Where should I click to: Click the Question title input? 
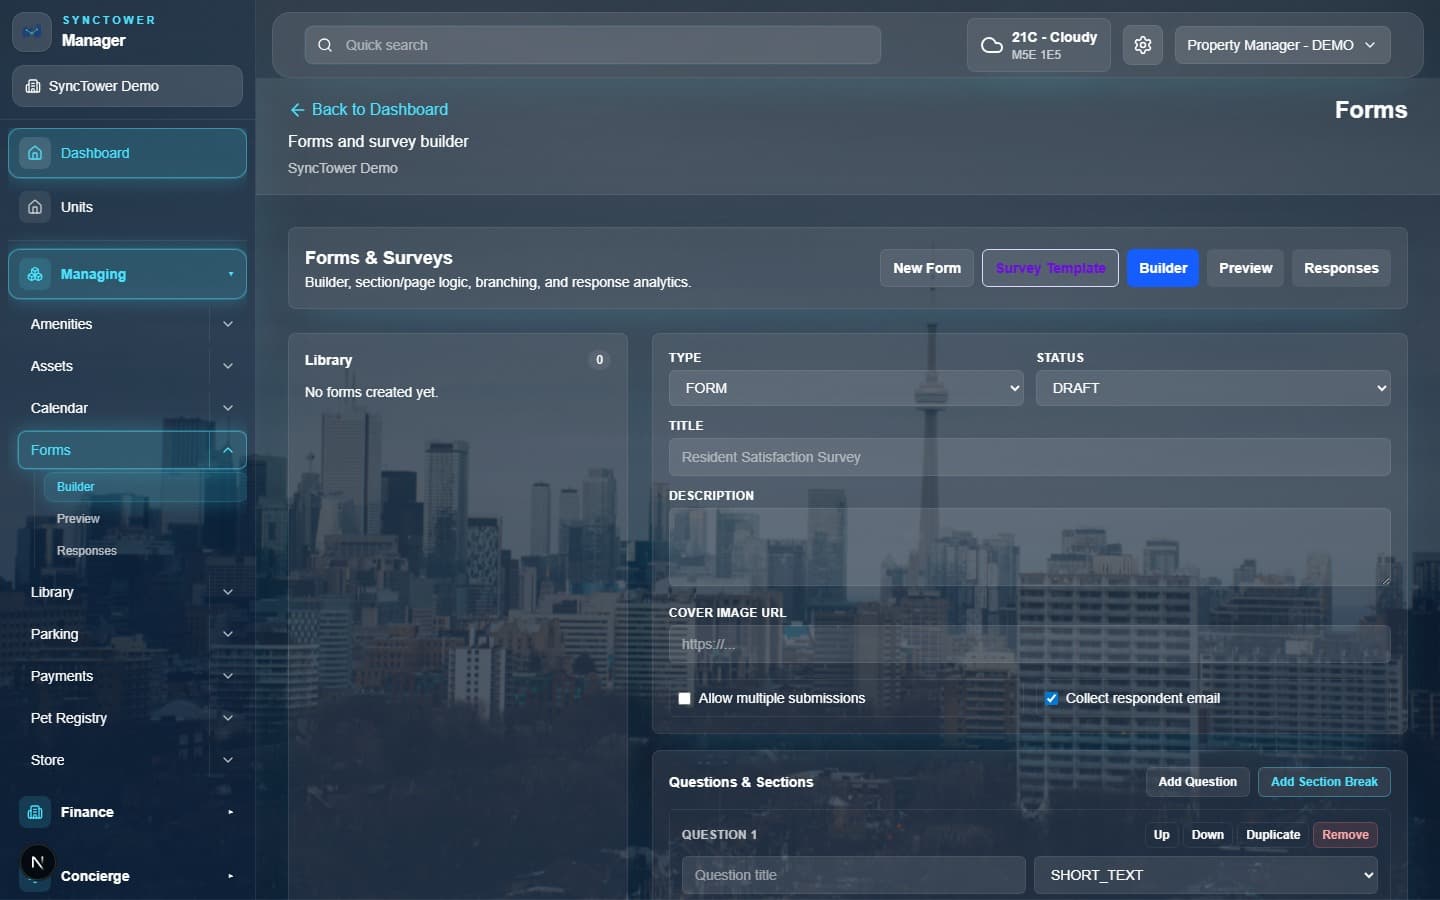(853, 875)
